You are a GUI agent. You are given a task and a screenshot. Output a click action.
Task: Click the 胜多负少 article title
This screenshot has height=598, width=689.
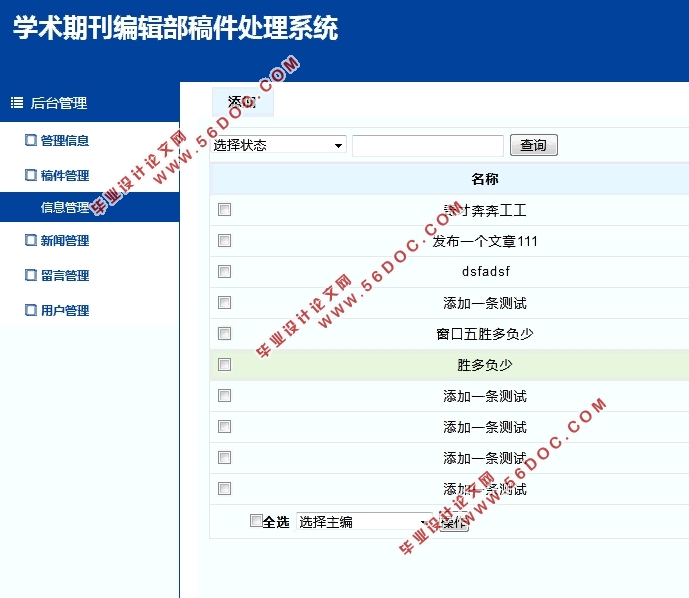point(485,365)
